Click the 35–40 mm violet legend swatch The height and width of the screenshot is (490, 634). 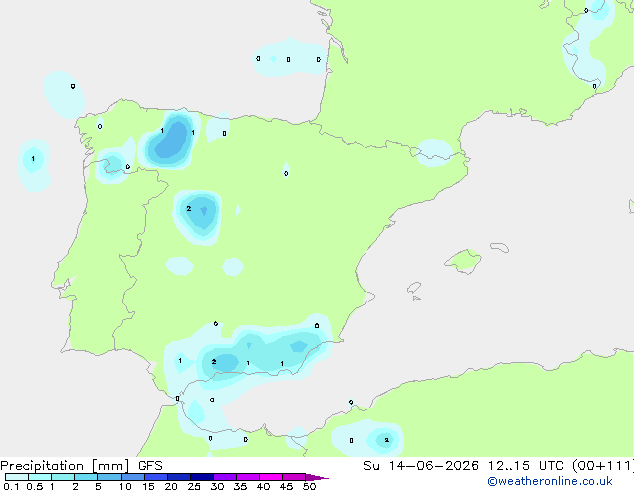(247, 477)
